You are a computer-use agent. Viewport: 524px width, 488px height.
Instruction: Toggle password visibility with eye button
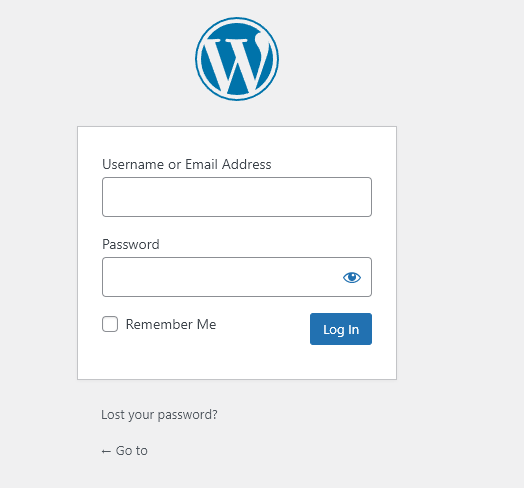point(352,277)
